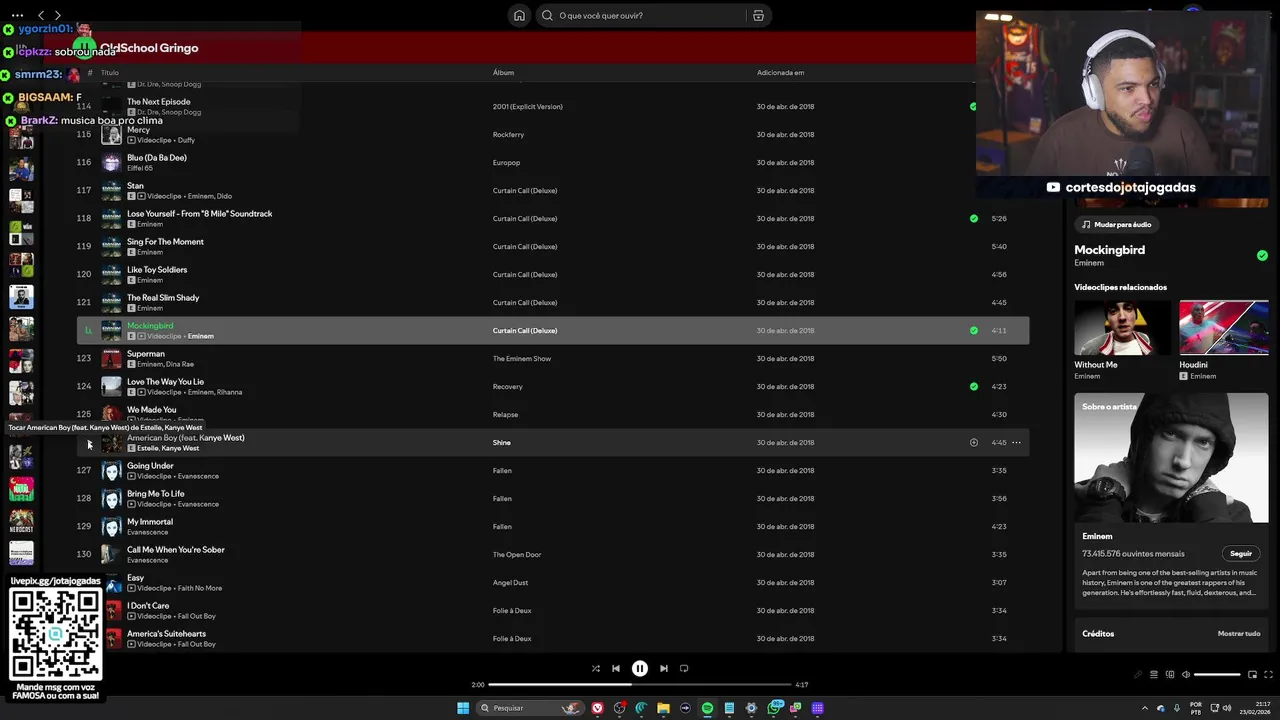Click the taskbar Pesquisar search box

[530, 708]
